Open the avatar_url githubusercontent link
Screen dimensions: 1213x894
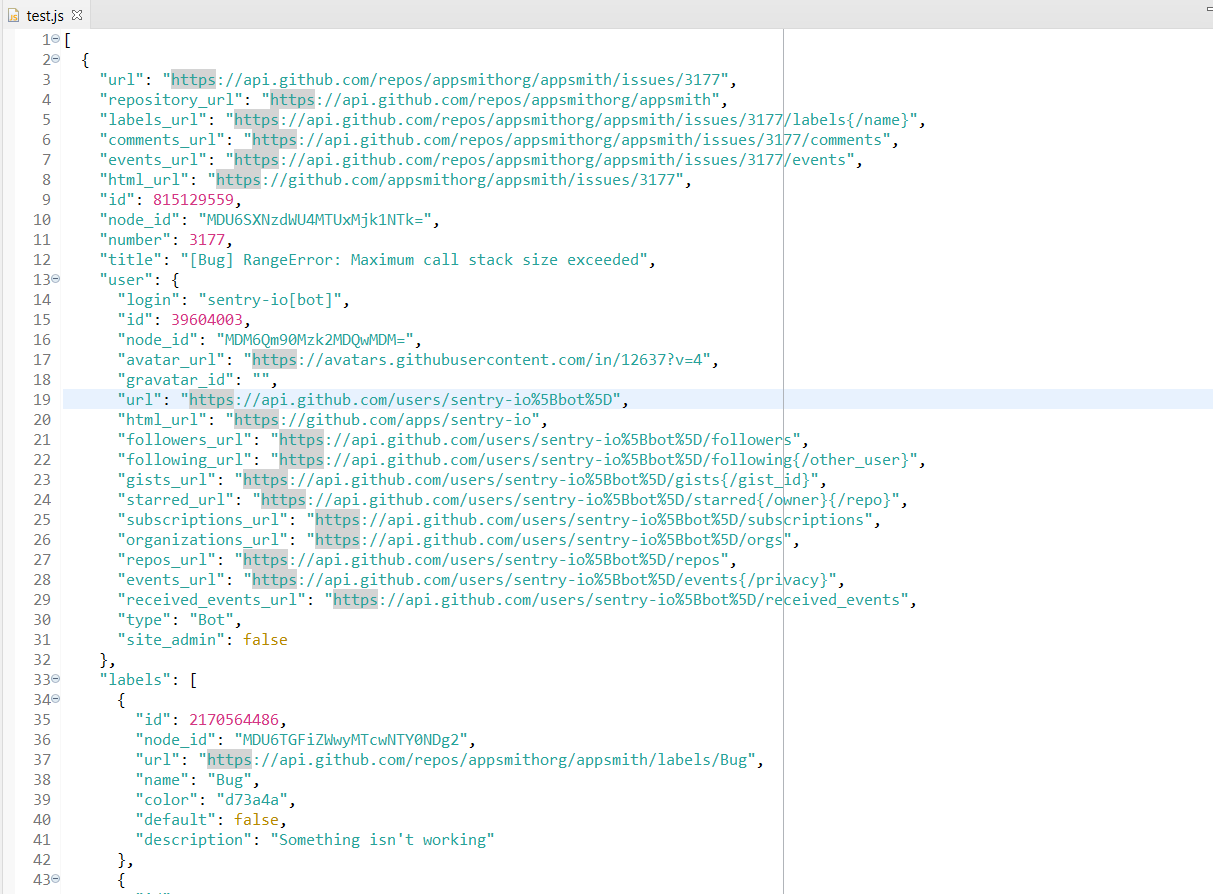[480, 359]
